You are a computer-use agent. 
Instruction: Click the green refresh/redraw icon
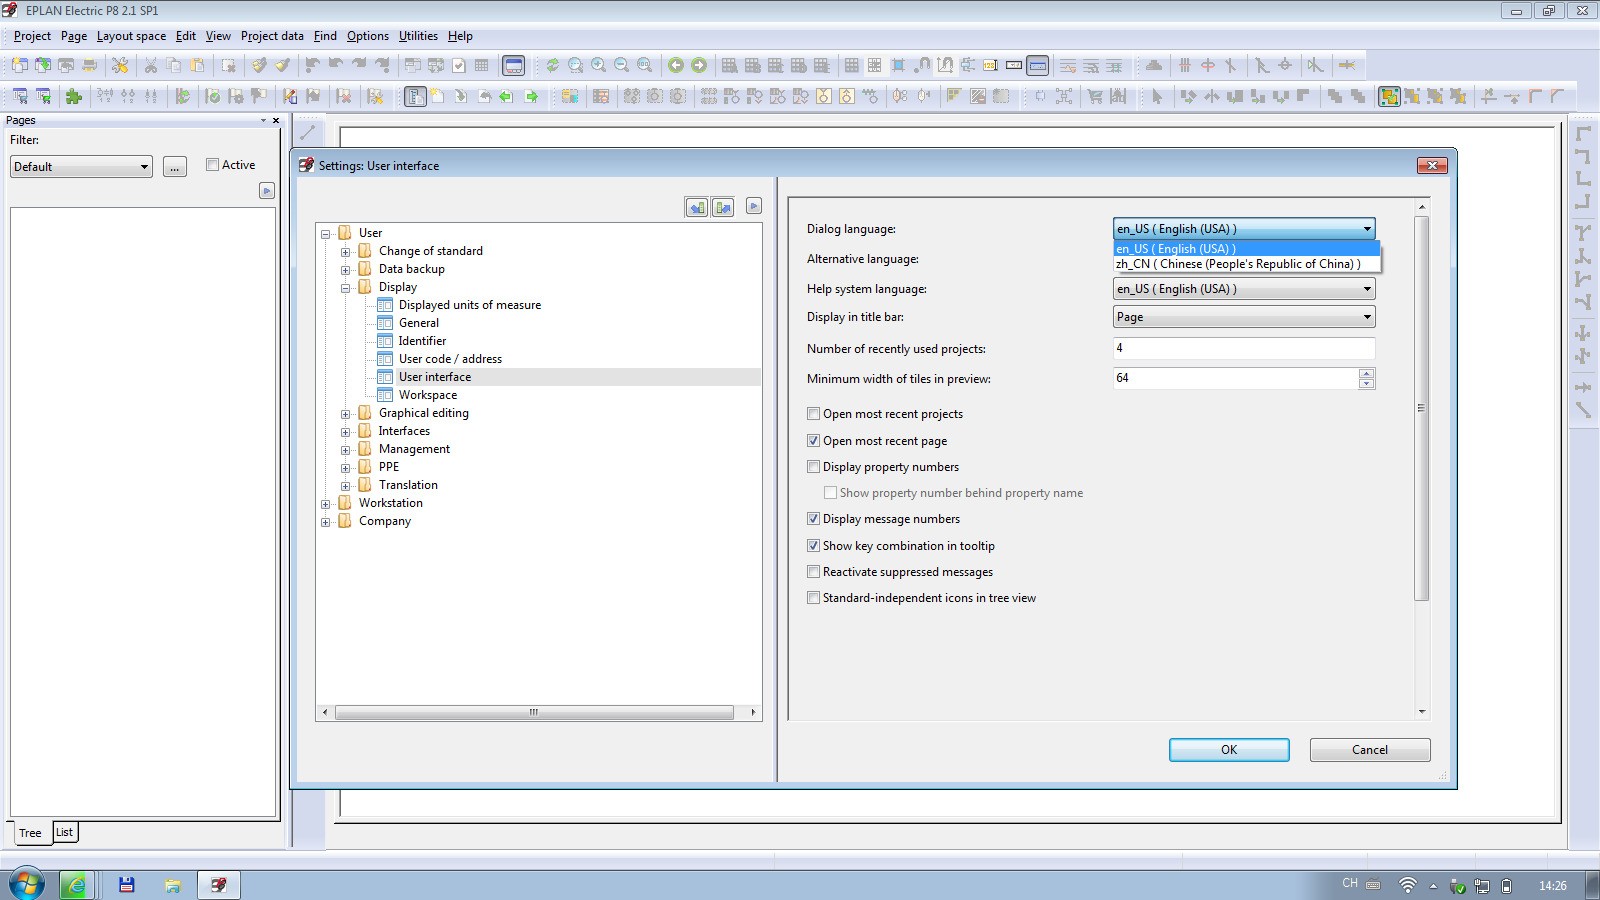[x=552, y=66]
